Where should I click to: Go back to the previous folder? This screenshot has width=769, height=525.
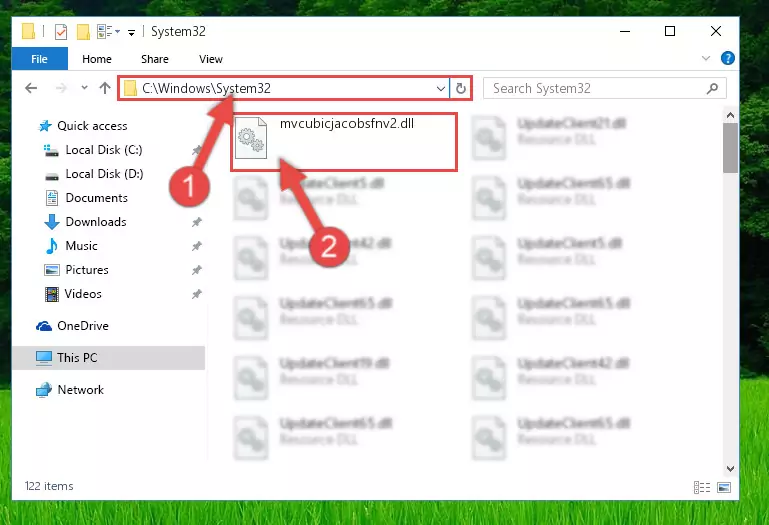[x=31, y=88]
